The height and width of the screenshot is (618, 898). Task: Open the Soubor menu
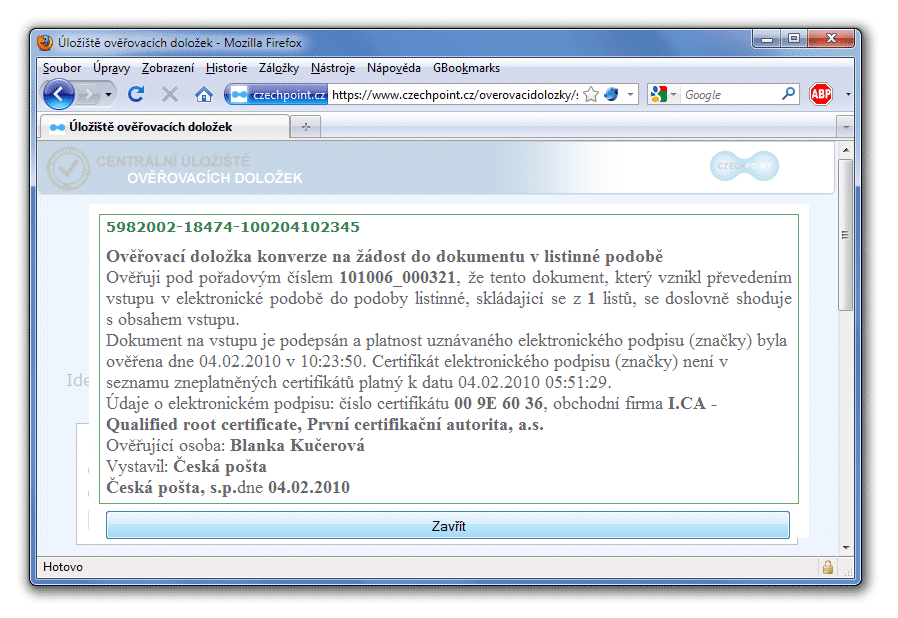(62, 68)
